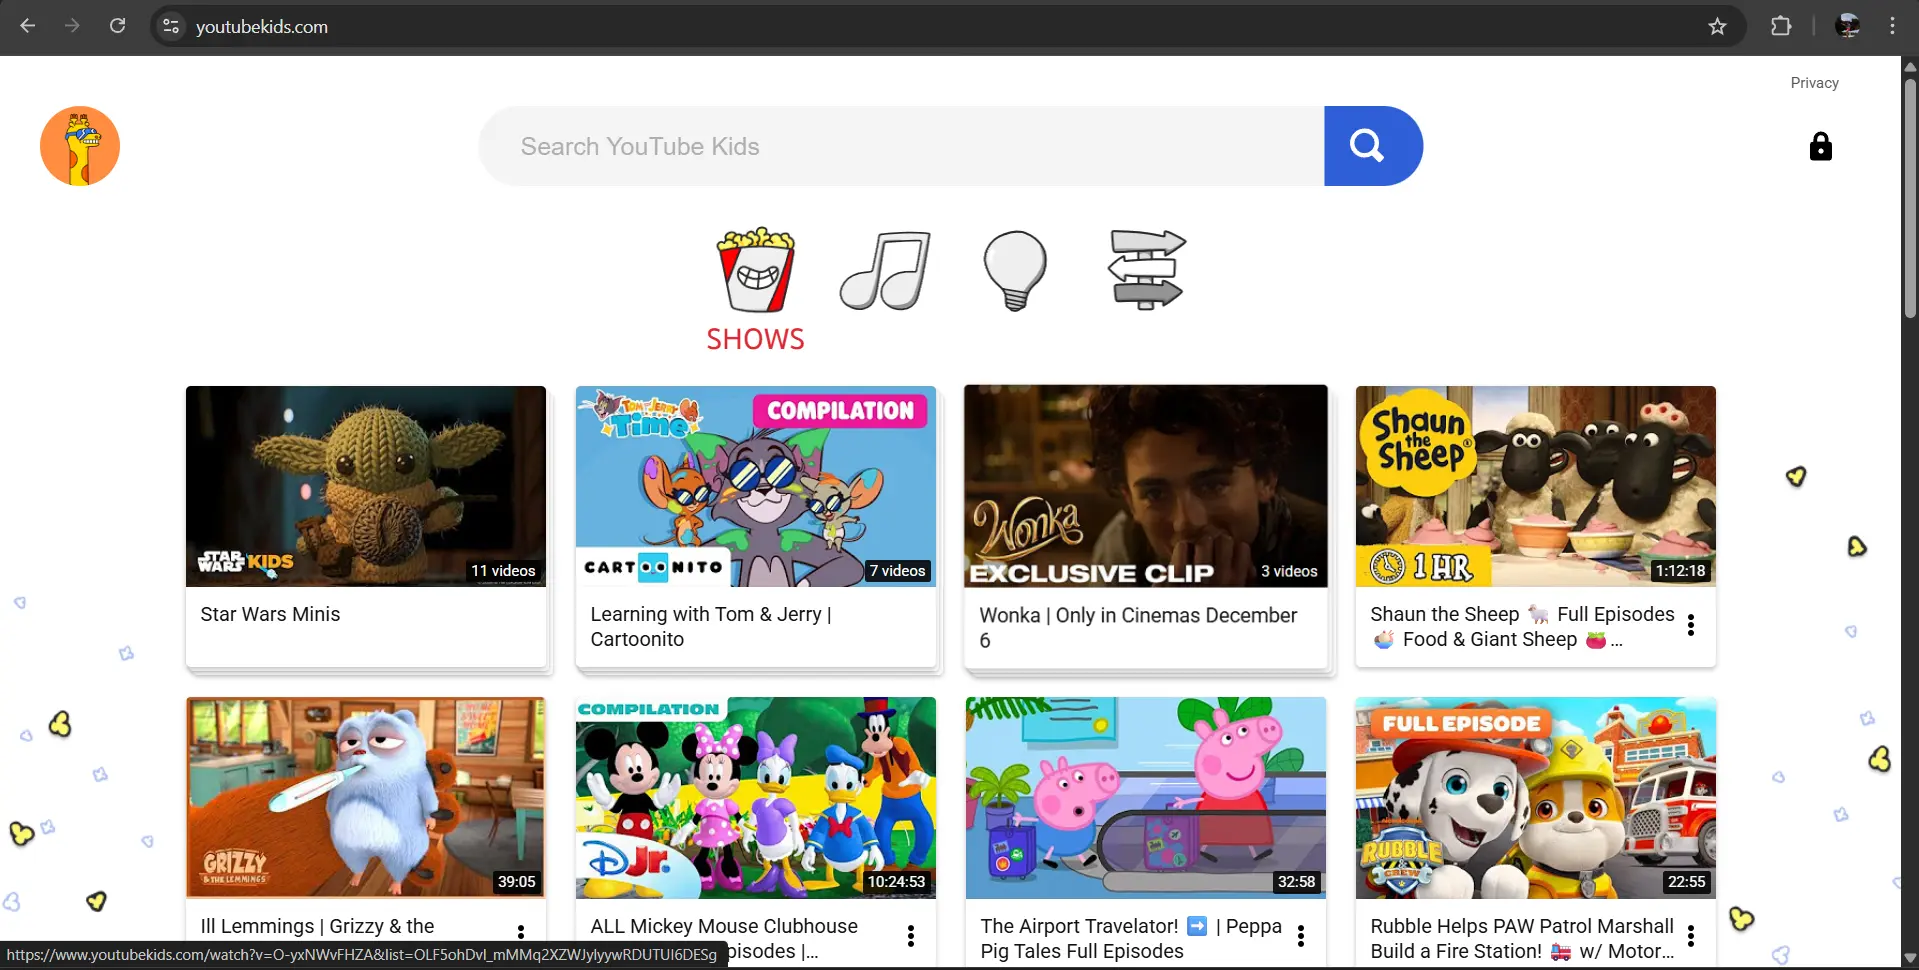Open options menu for Shaun the Sheep video
Screen dimensions: 1919x970
point(1690,625)
